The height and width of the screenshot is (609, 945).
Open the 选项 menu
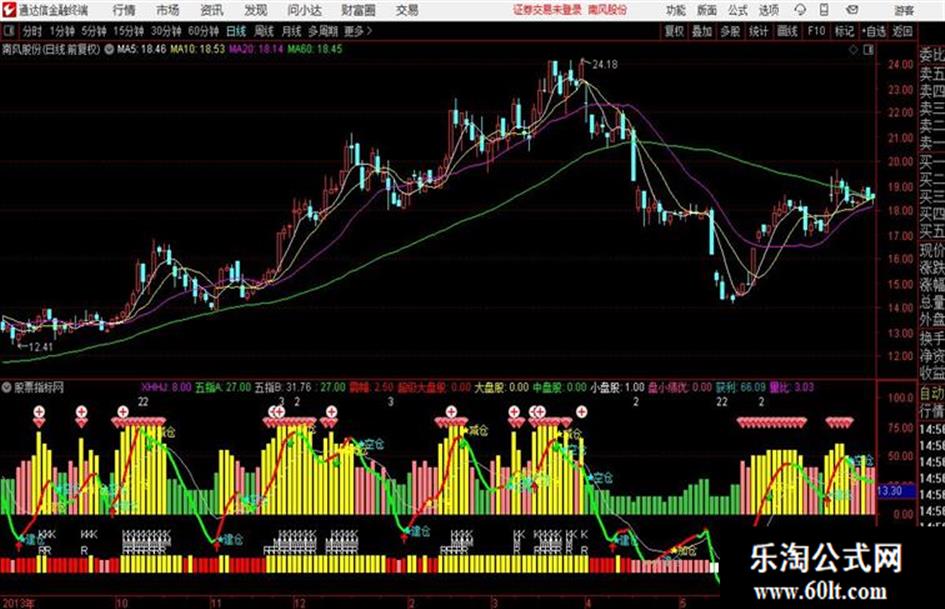769,10
